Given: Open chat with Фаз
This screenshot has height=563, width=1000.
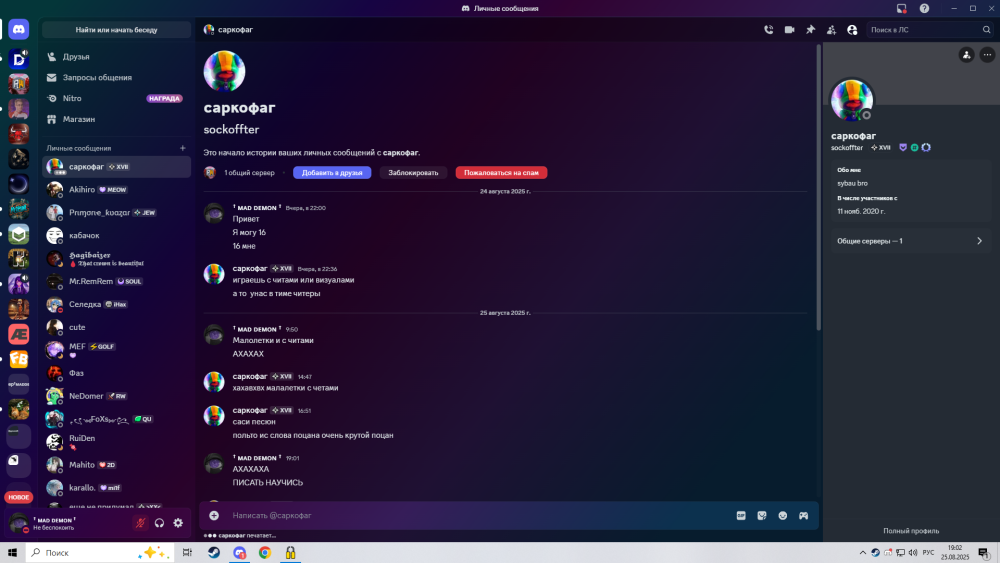Looking at the screenshot, I should click(x=116, y=373).
